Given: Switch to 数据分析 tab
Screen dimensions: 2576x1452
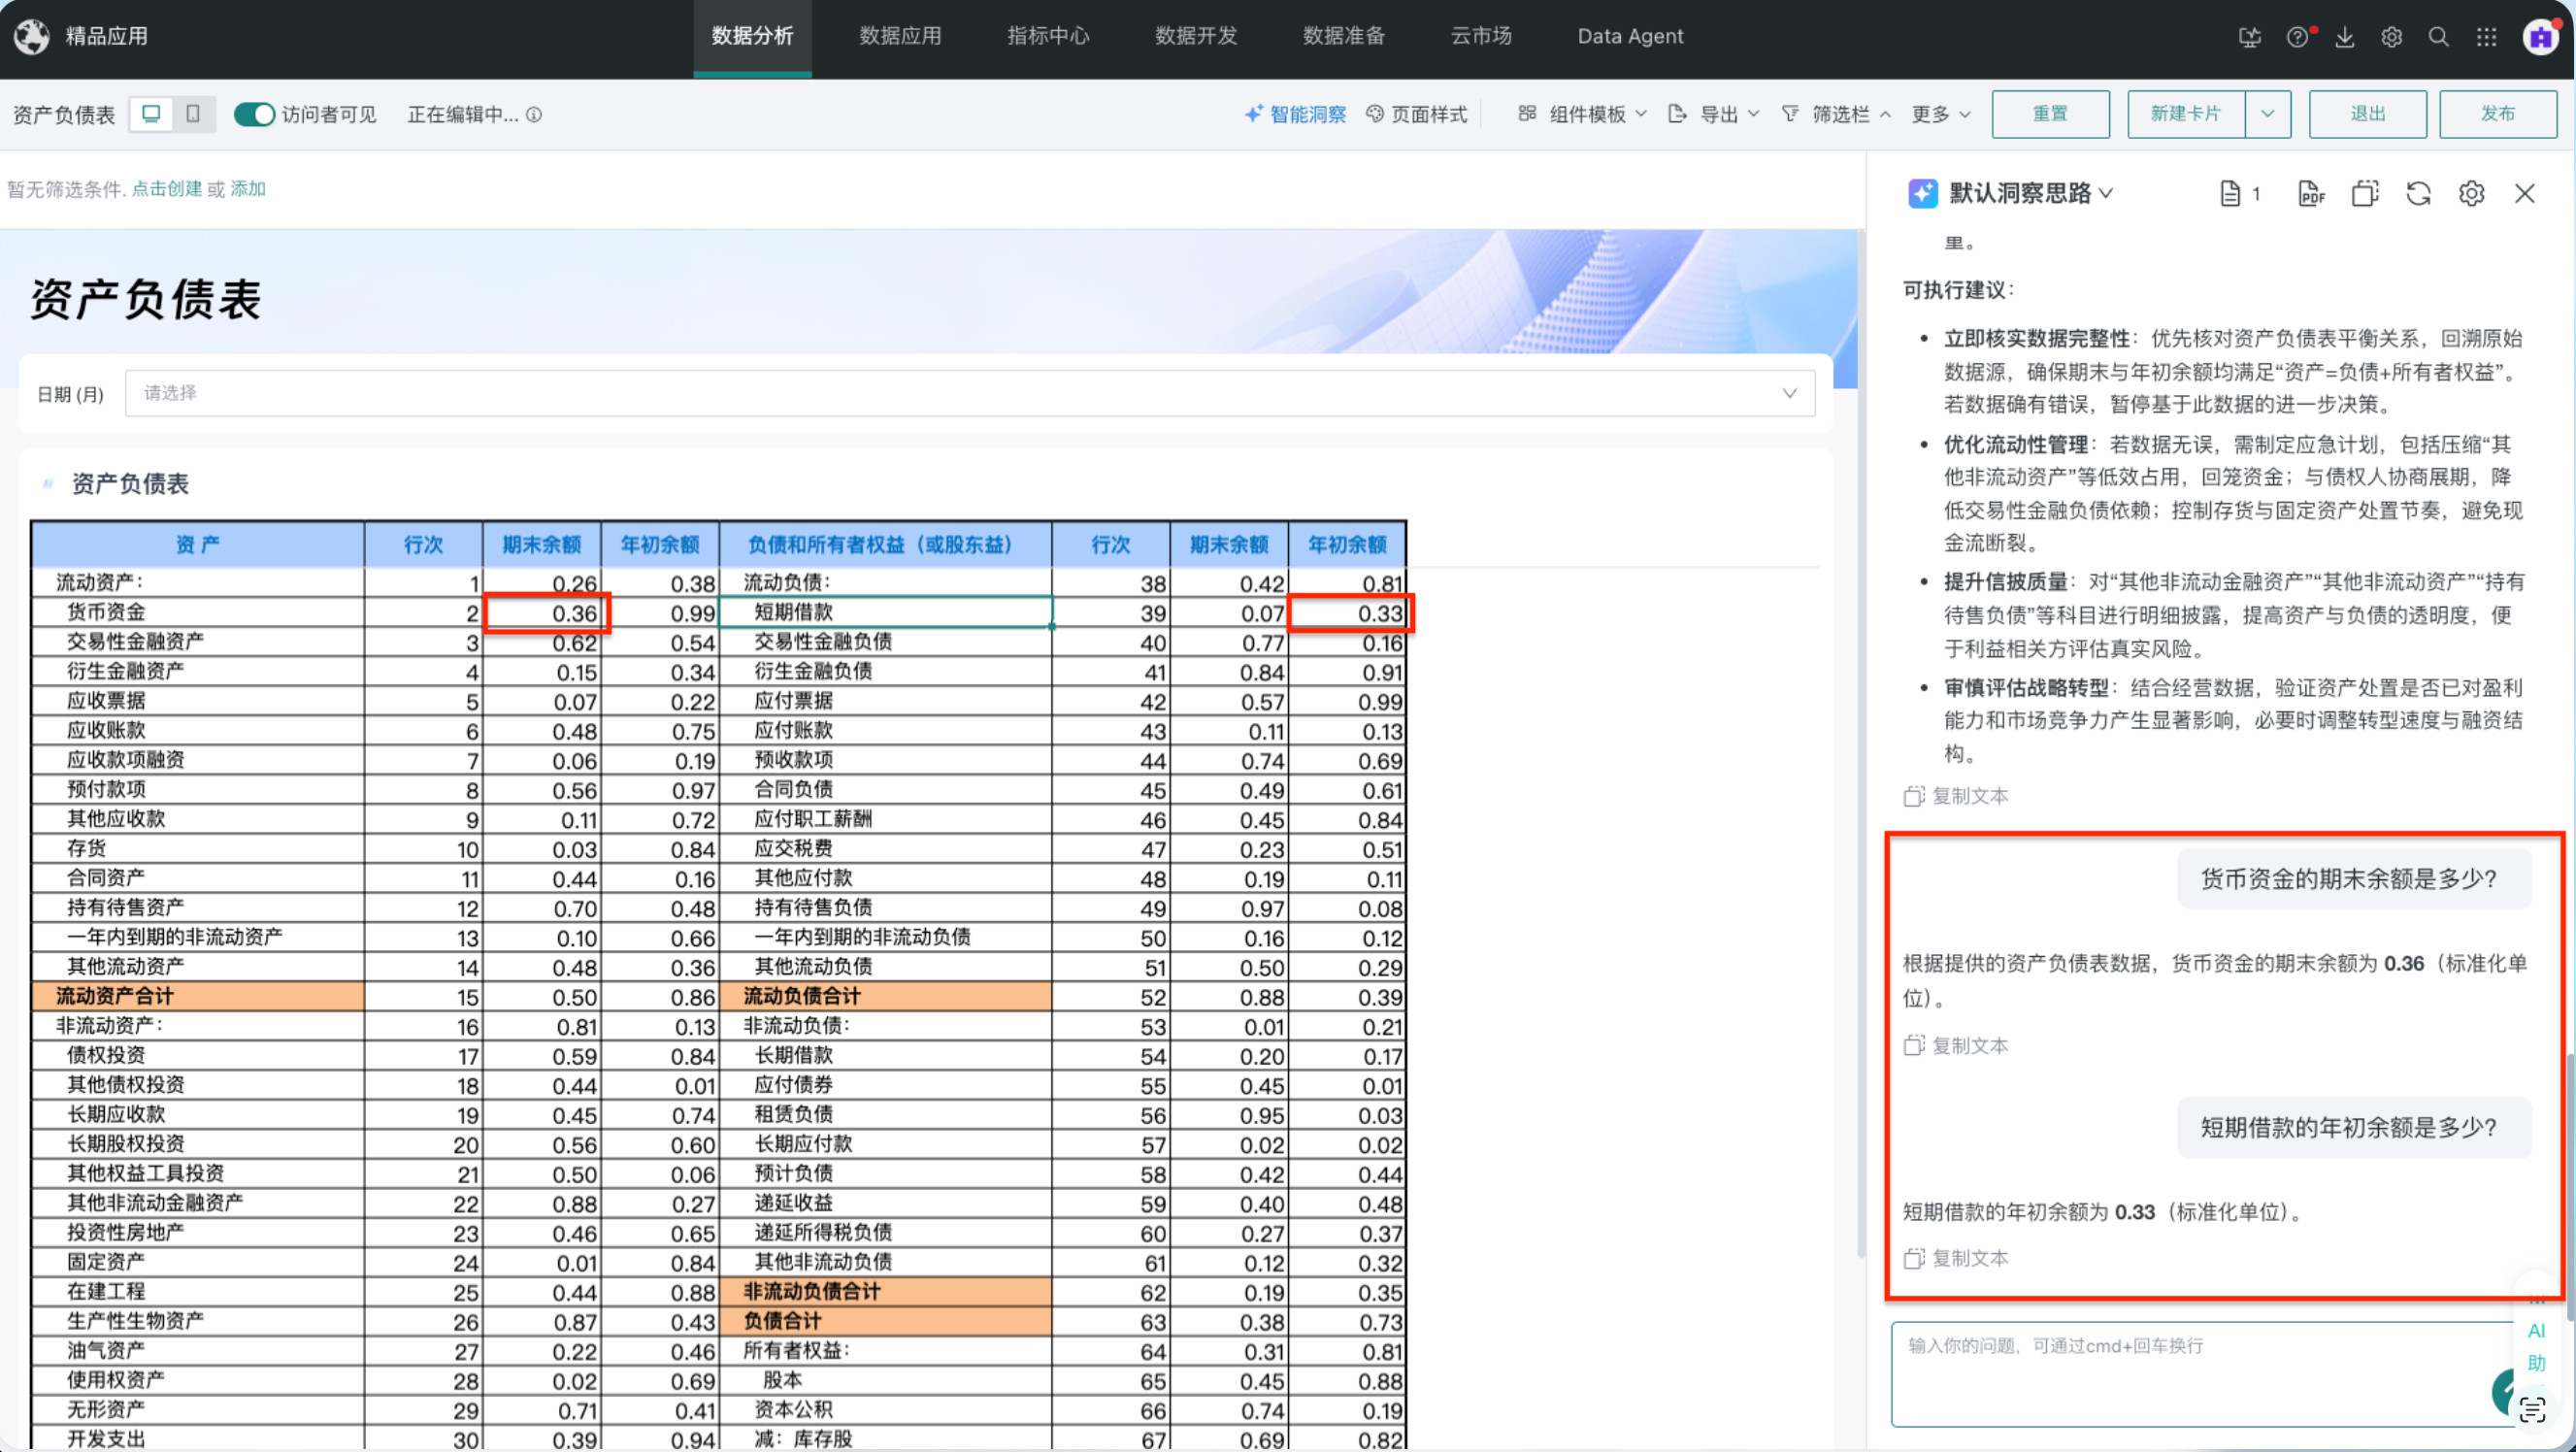Looking at the screenshot, I should (x=752, y=37).
